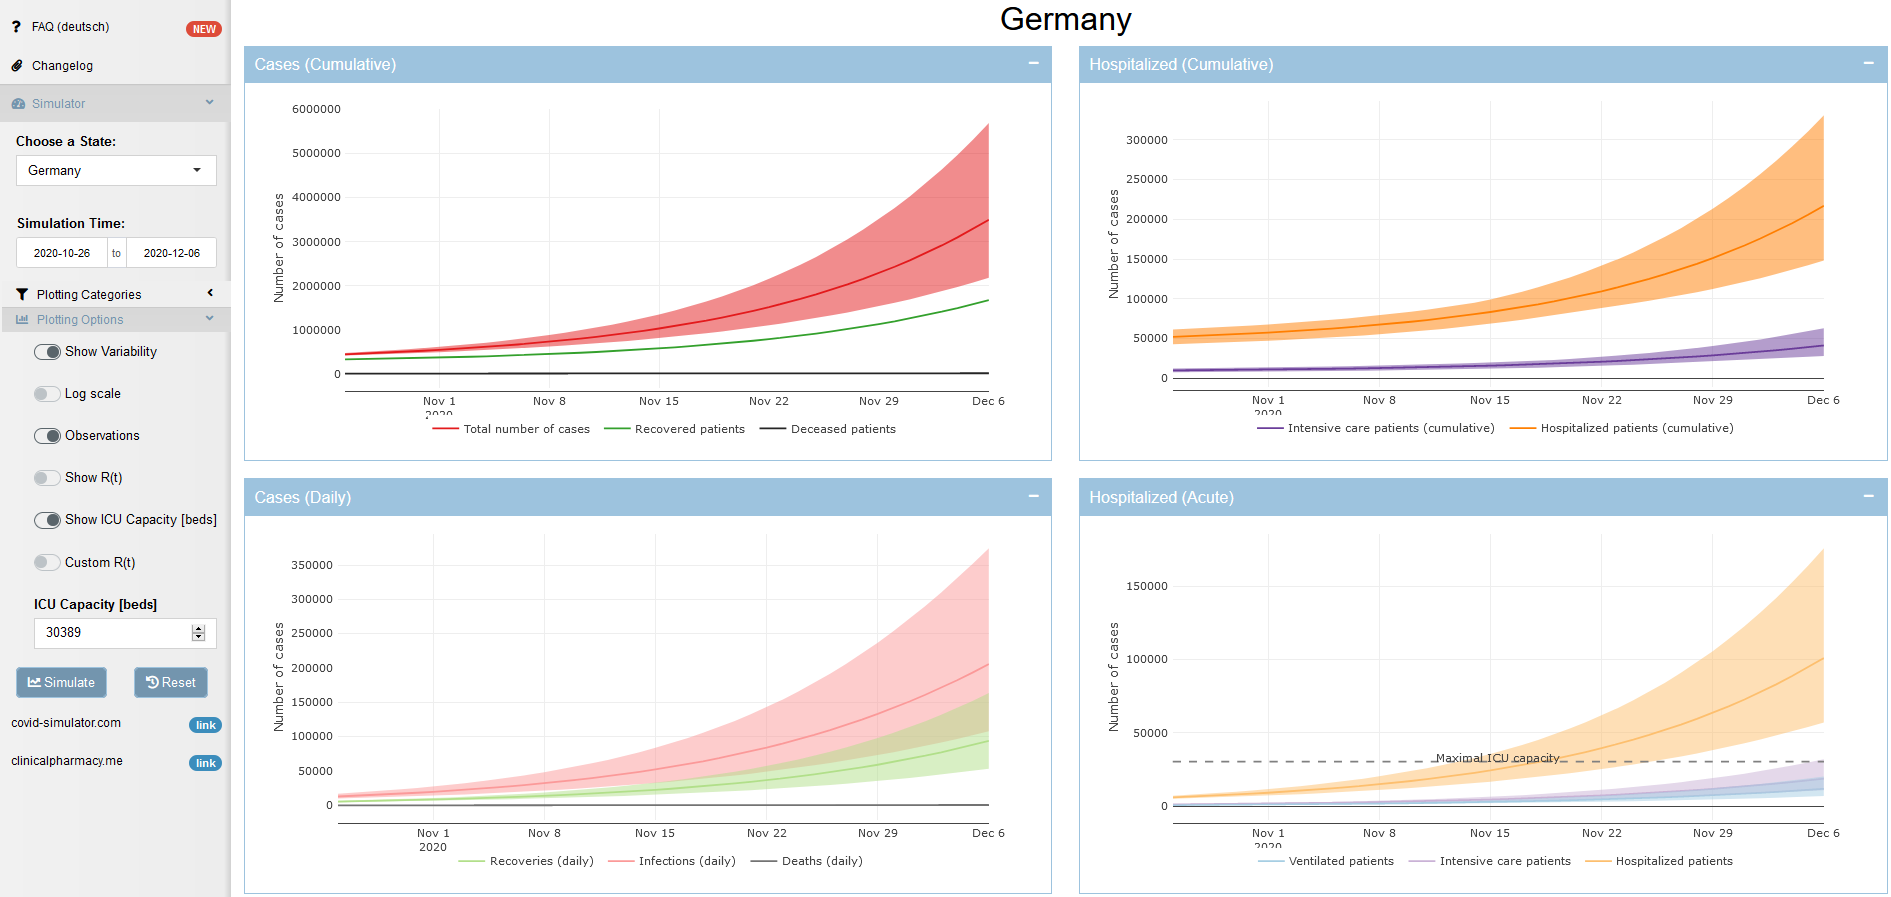Click the ICU capacity stepper arrows
Viewport: 1891px width, 897px height.
pos(198,633)
